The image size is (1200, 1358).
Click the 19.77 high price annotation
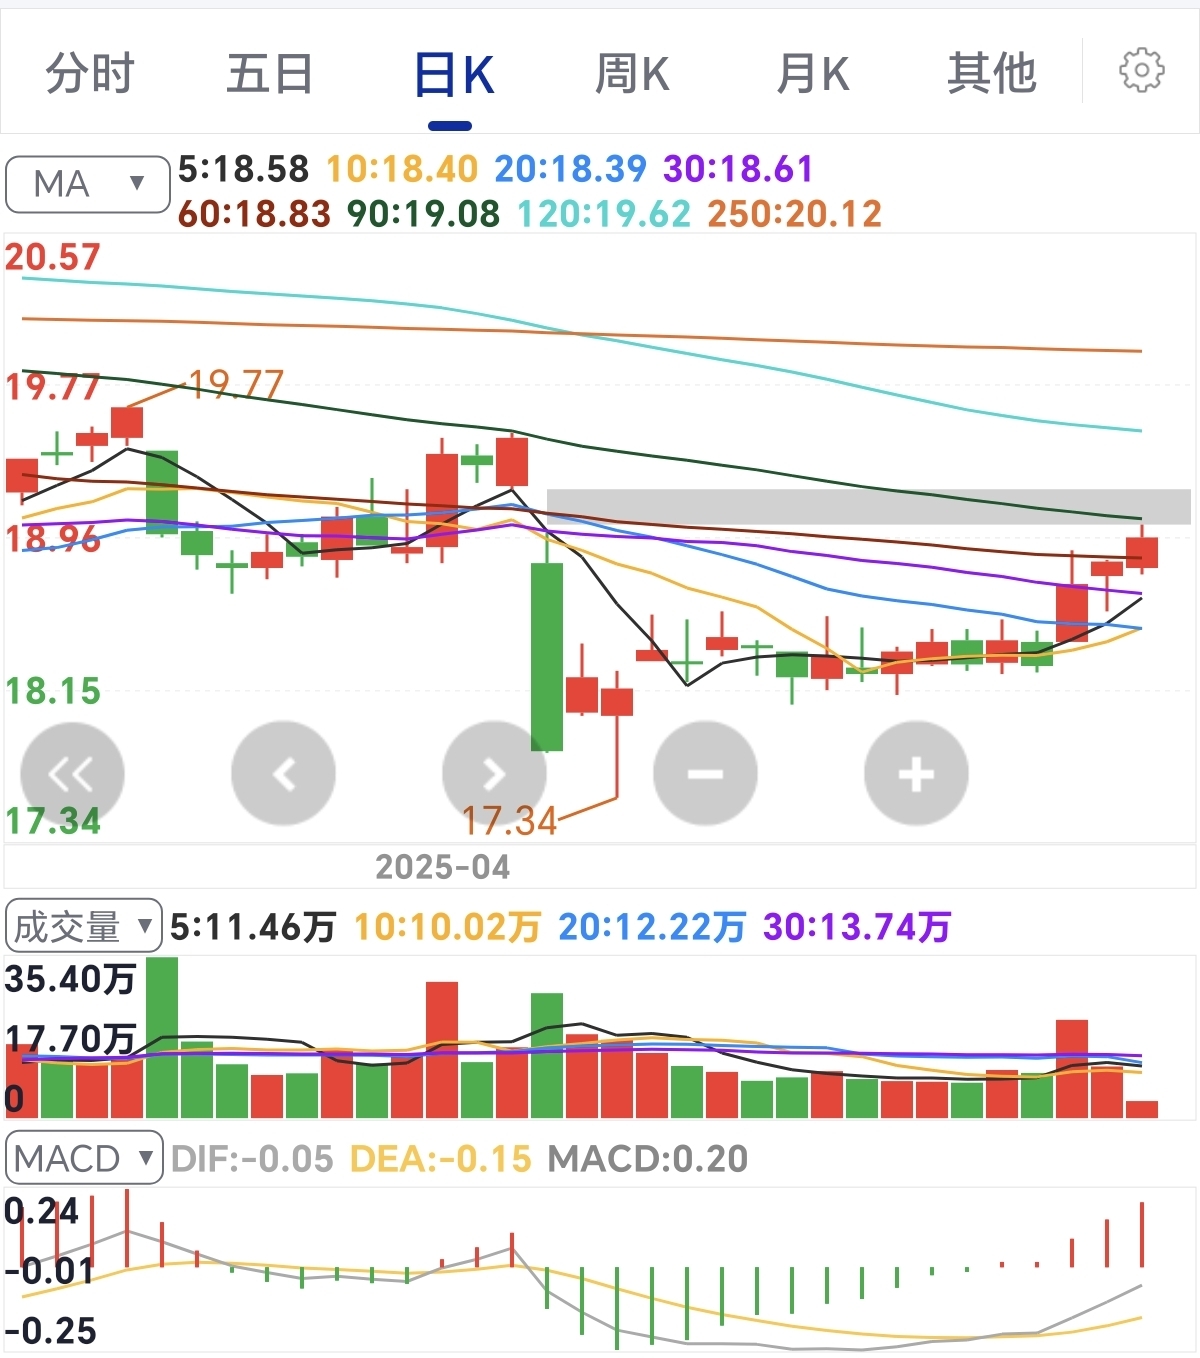236,384
